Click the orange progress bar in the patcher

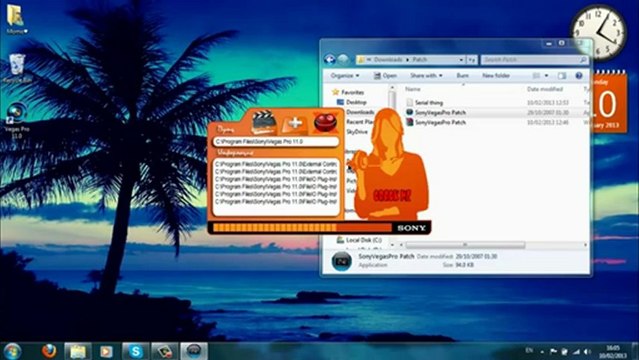[302, 228]
